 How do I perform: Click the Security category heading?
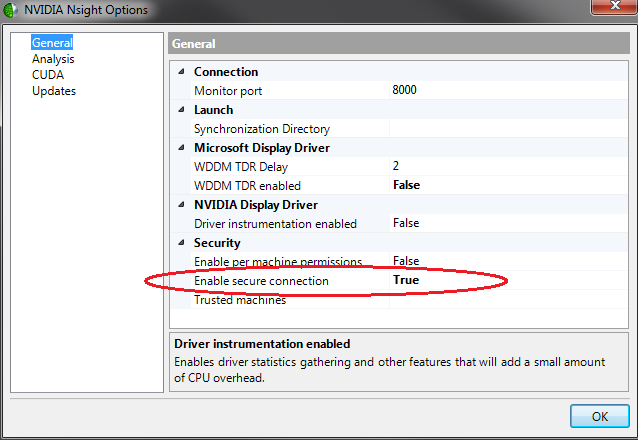click(x=217, y=243)
